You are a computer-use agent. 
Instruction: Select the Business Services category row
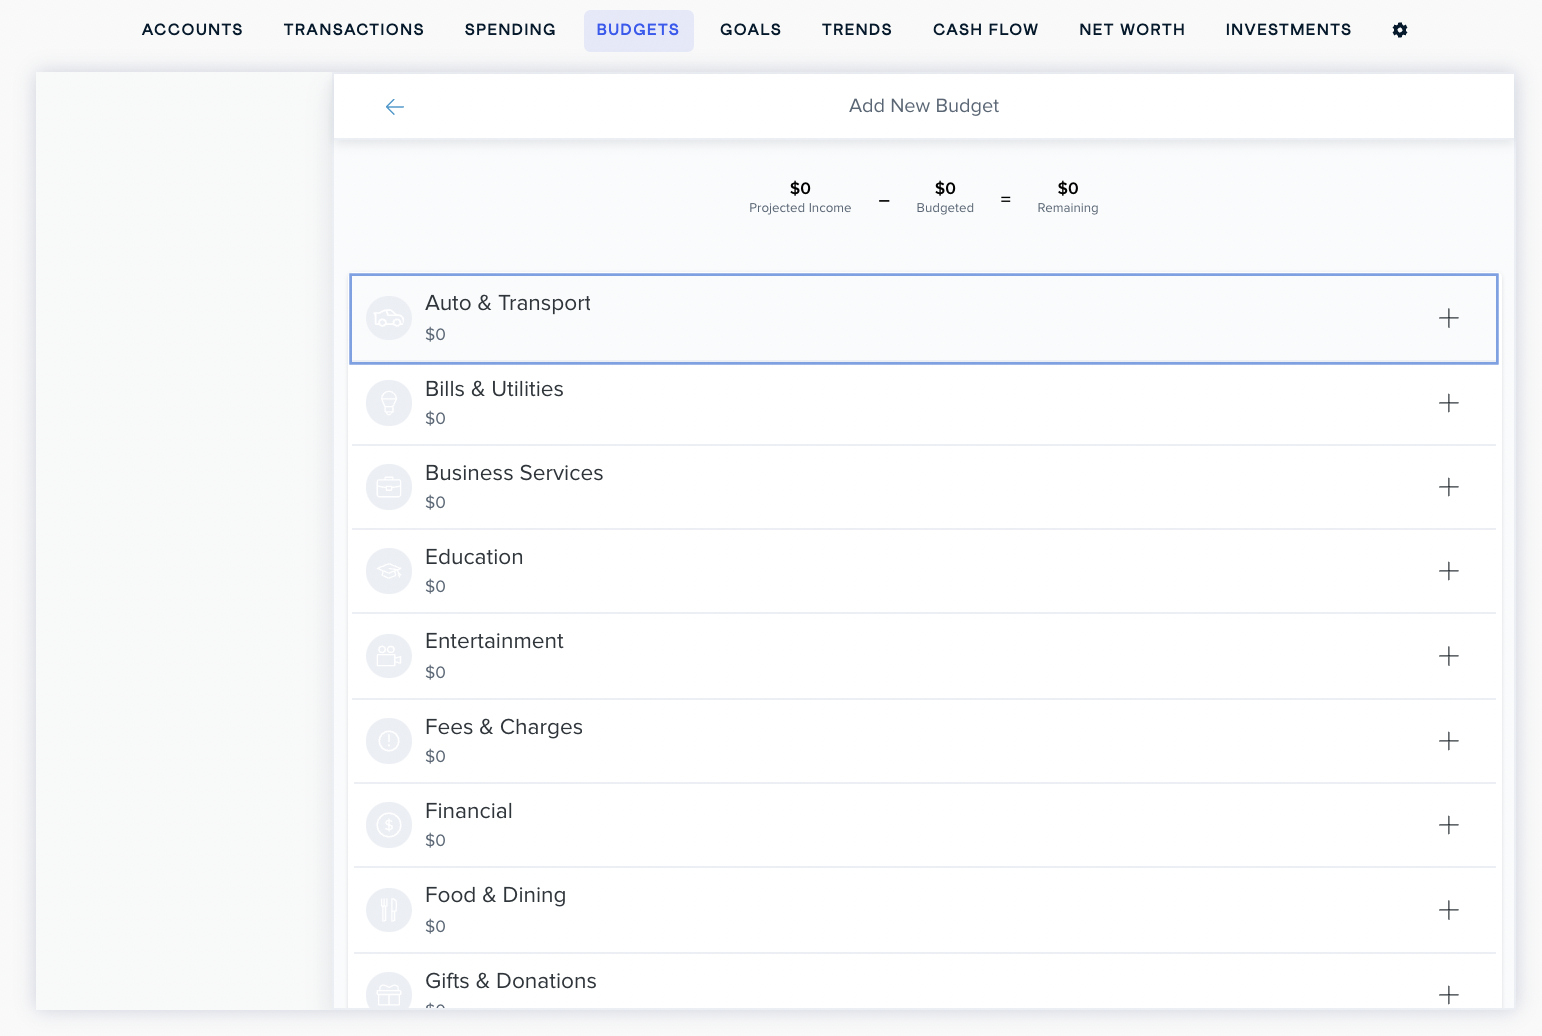tap(900, 487)
